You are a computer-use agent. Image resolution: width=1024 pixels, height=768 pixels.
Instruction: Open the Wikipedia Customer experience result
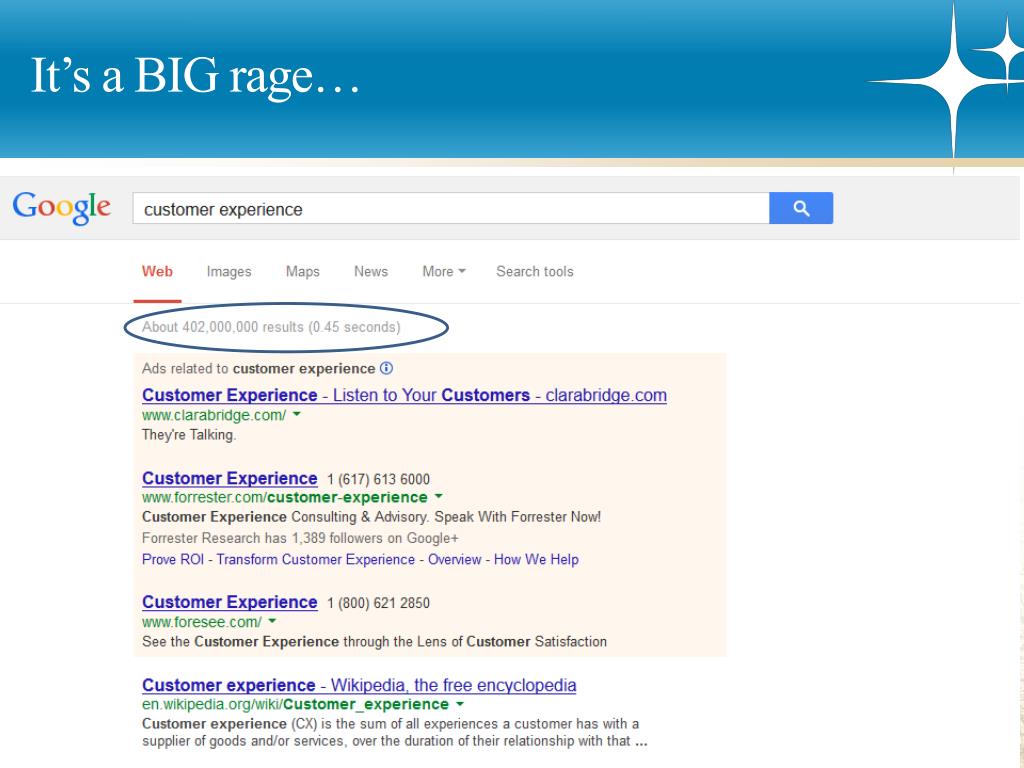[x=359, y=685]
